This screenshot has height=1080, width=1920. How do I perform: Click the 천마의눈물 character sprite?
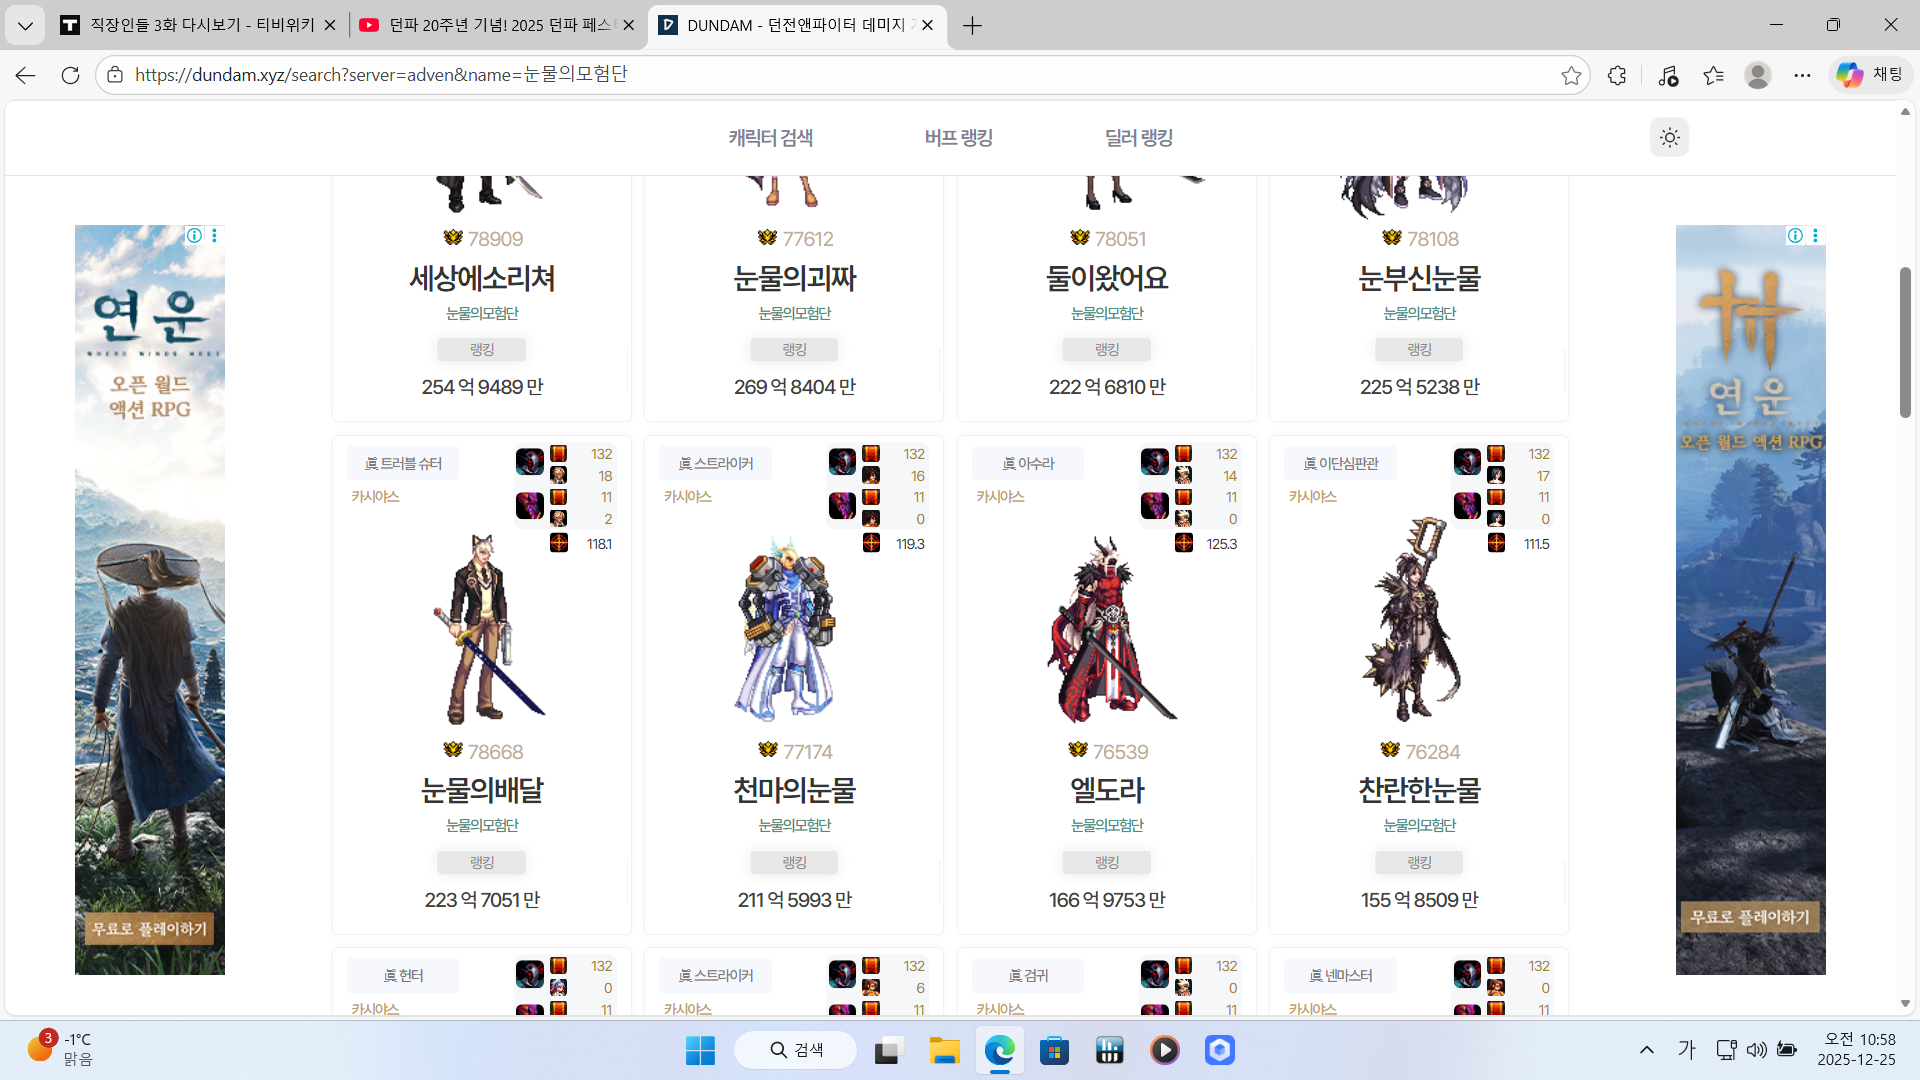pyautogui.click(x=787, y=630)
